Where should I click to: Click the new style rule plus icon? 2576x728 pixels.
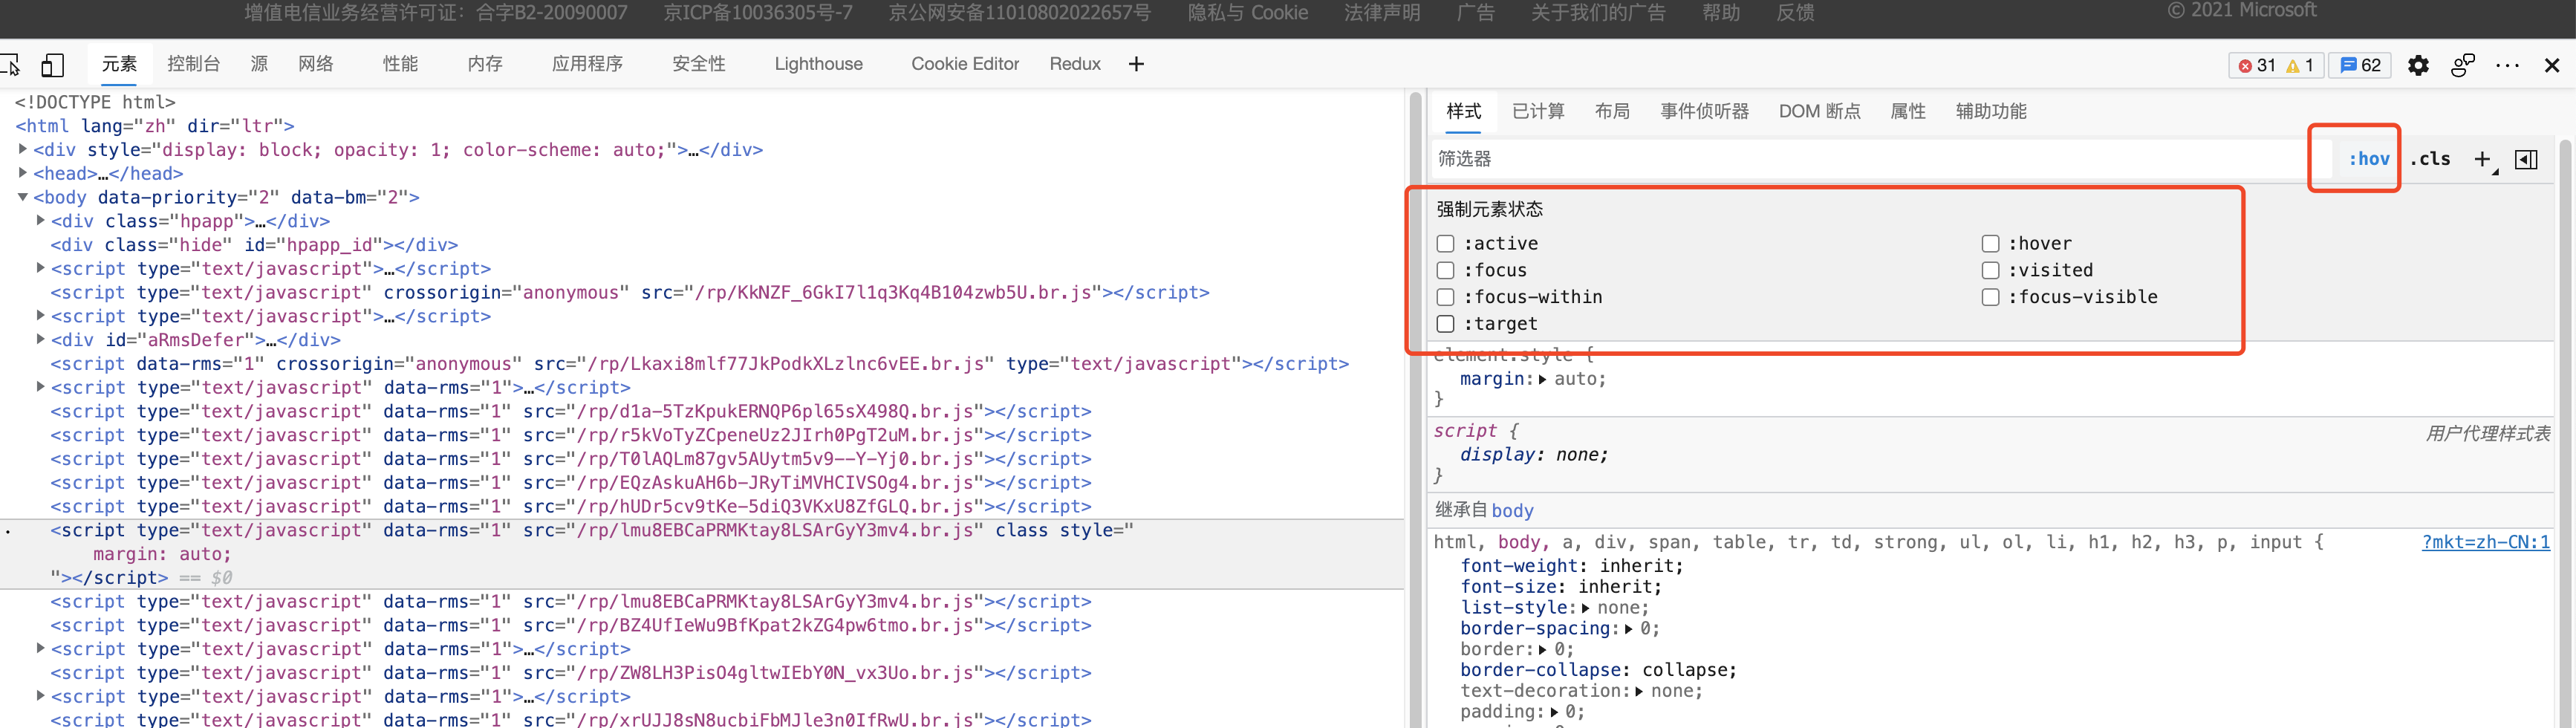coord(2482,159)
